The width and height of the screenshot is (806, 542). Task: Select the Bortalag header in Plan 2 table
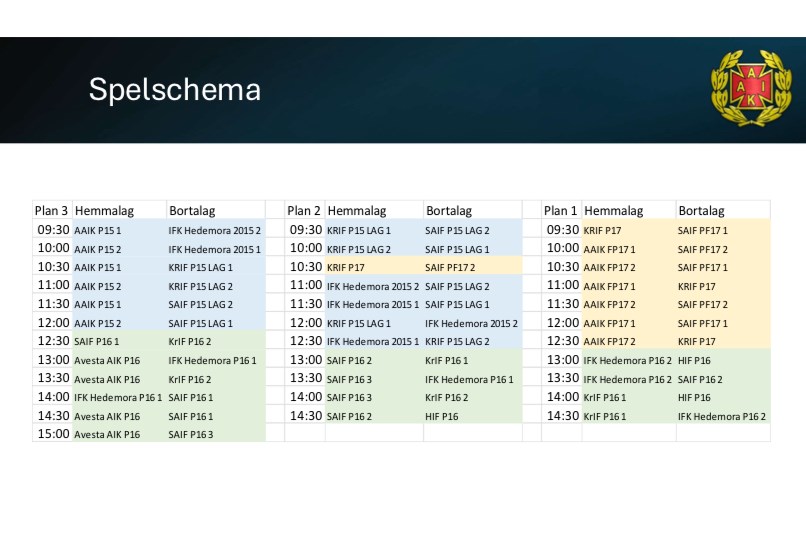(449, 211)
